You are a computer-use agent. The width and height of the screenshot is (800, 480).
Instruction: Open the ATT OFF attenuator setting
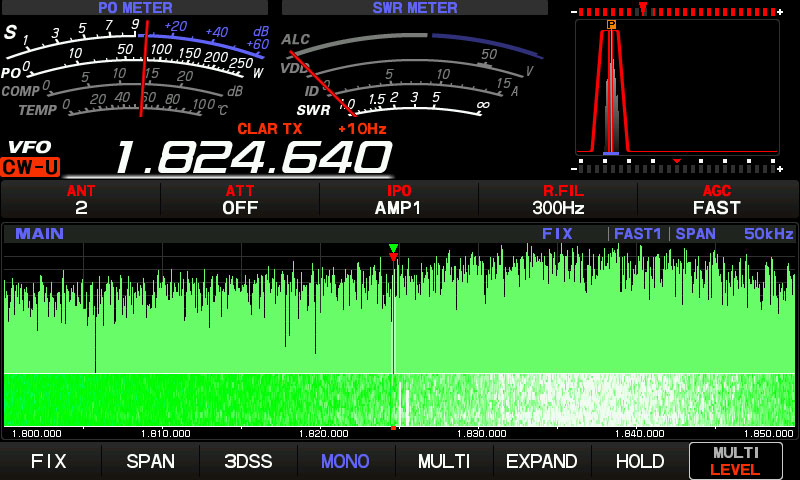pyautogui.click(x=240, y=200)
